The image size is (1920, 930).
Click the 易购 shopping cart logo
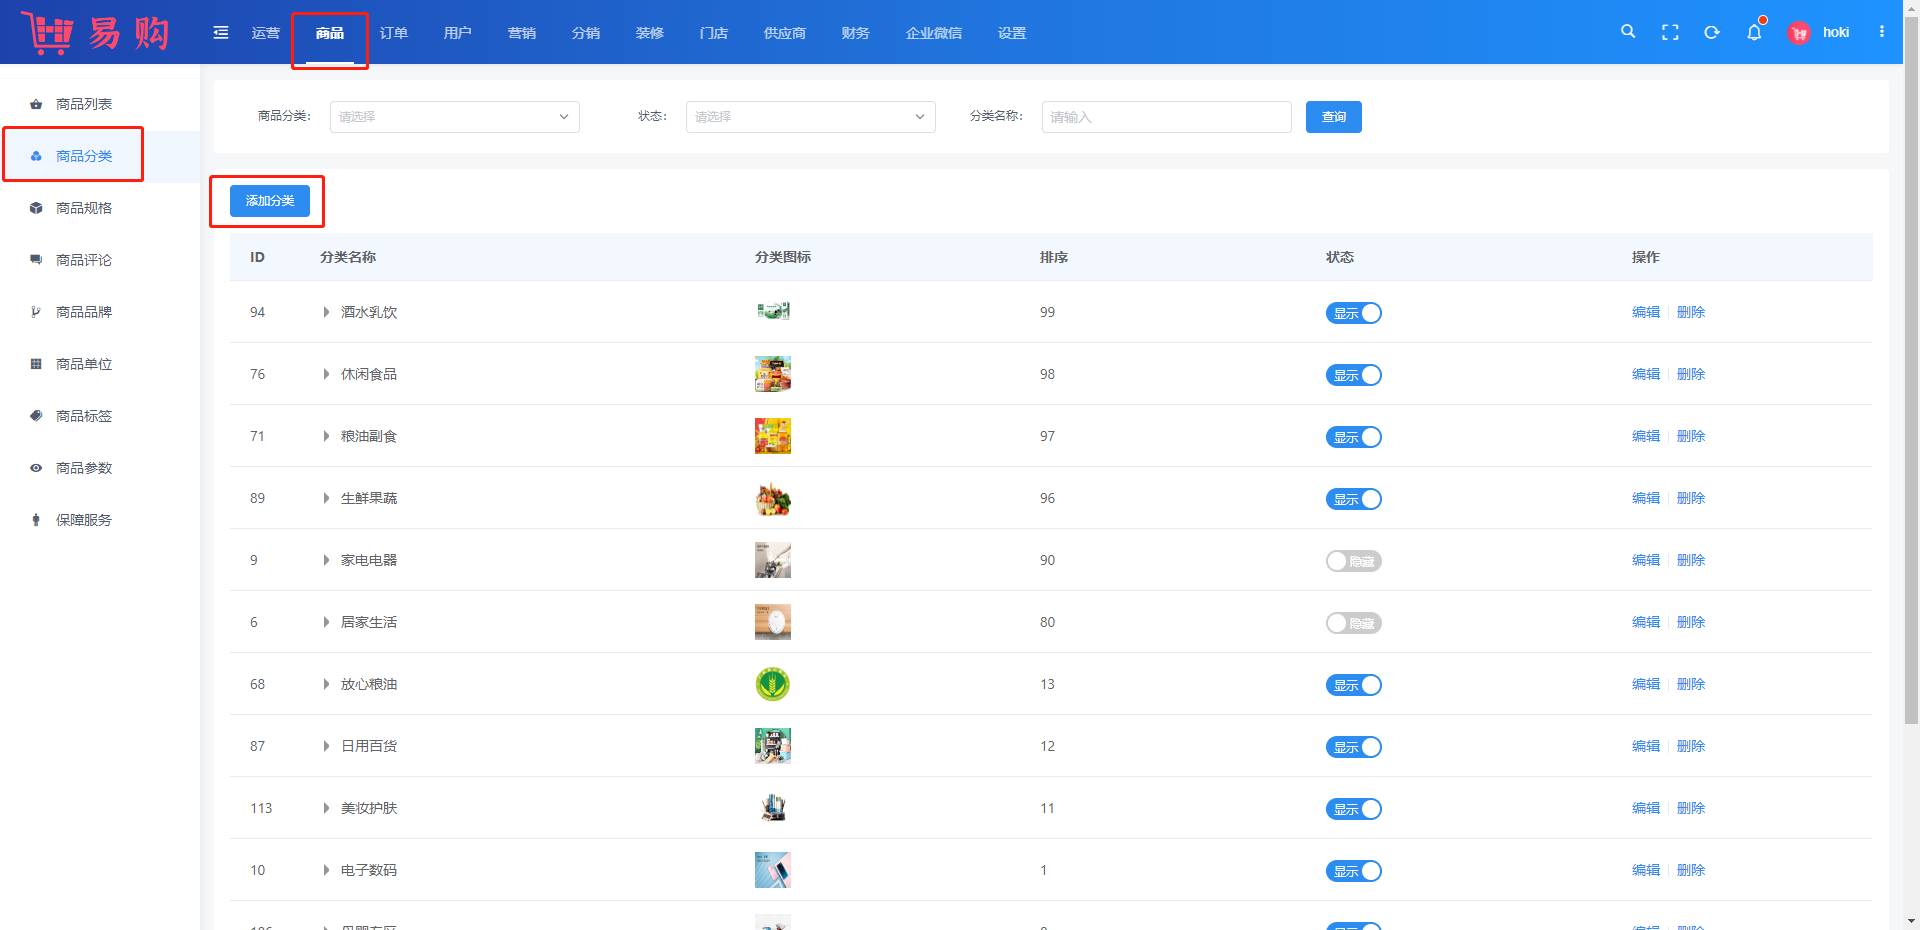coord(95,33)
